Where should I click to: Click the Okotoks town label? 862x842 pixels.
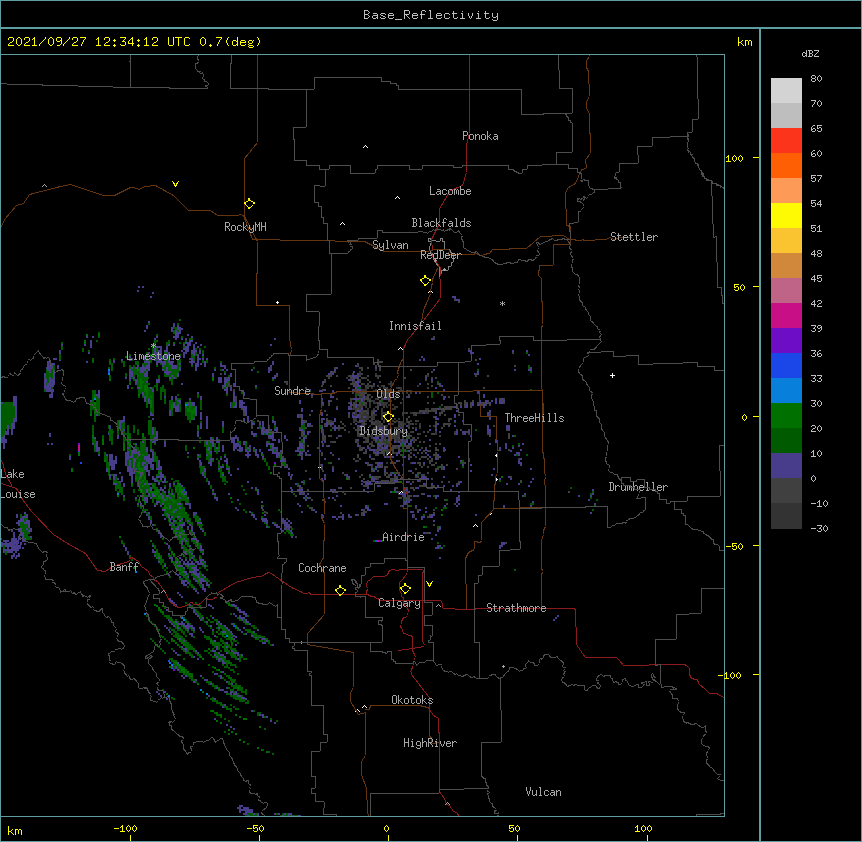(412, 700)
